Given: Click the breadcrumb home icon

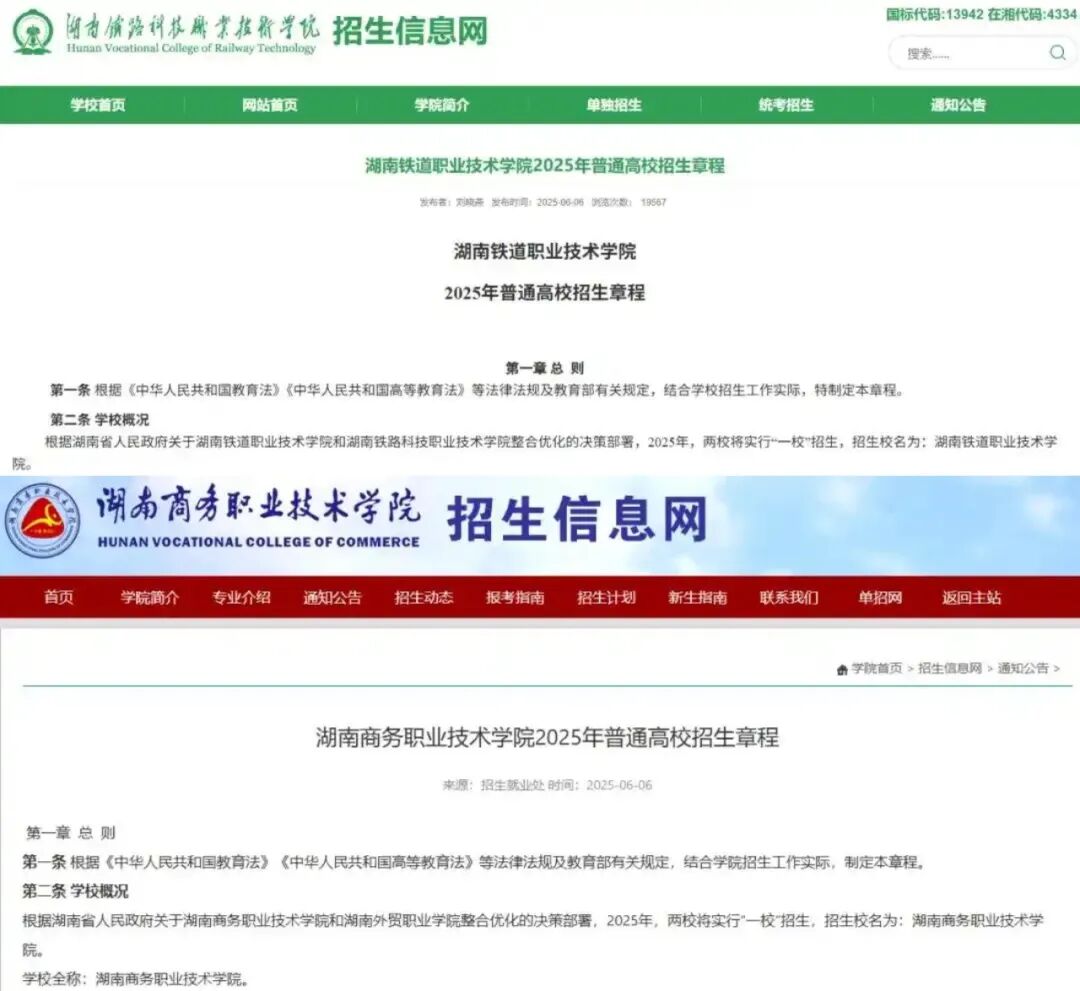Looking at the screenshot, I should point(842,669).
